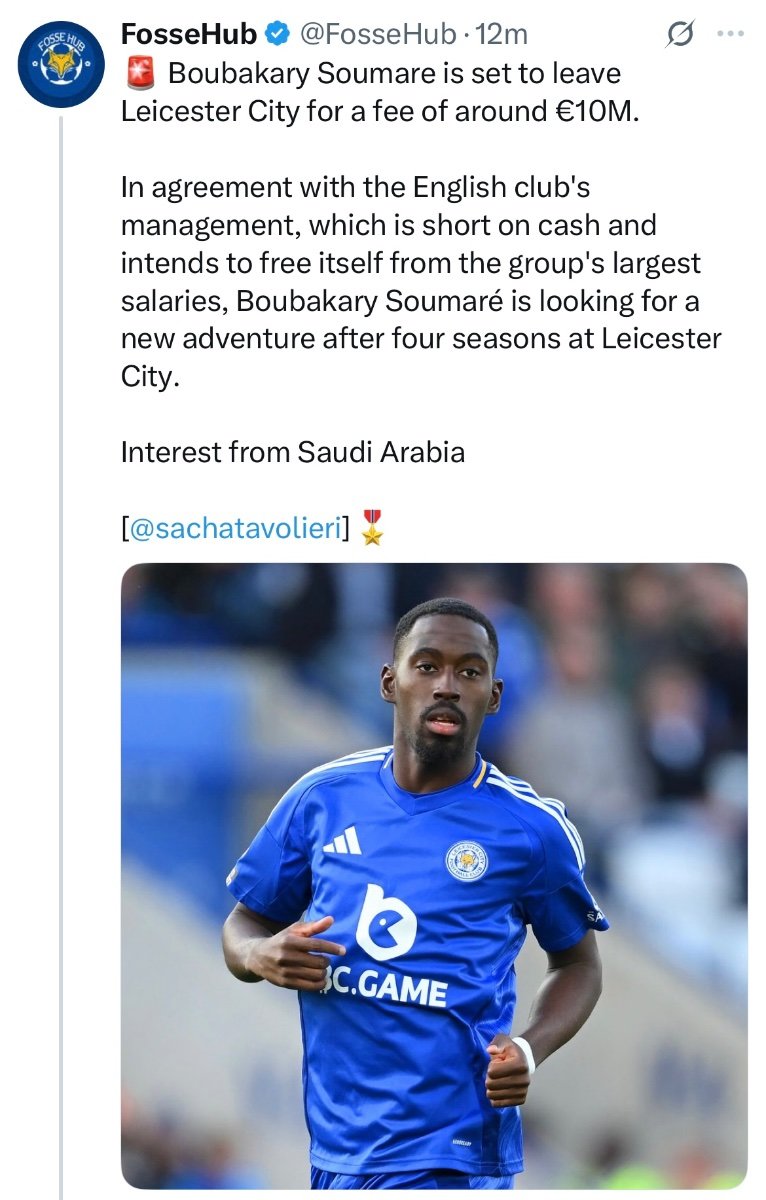Tap the blue verified badge
Screen dimensions: 766x1200
pyautogui.click(x=276, y=34)
